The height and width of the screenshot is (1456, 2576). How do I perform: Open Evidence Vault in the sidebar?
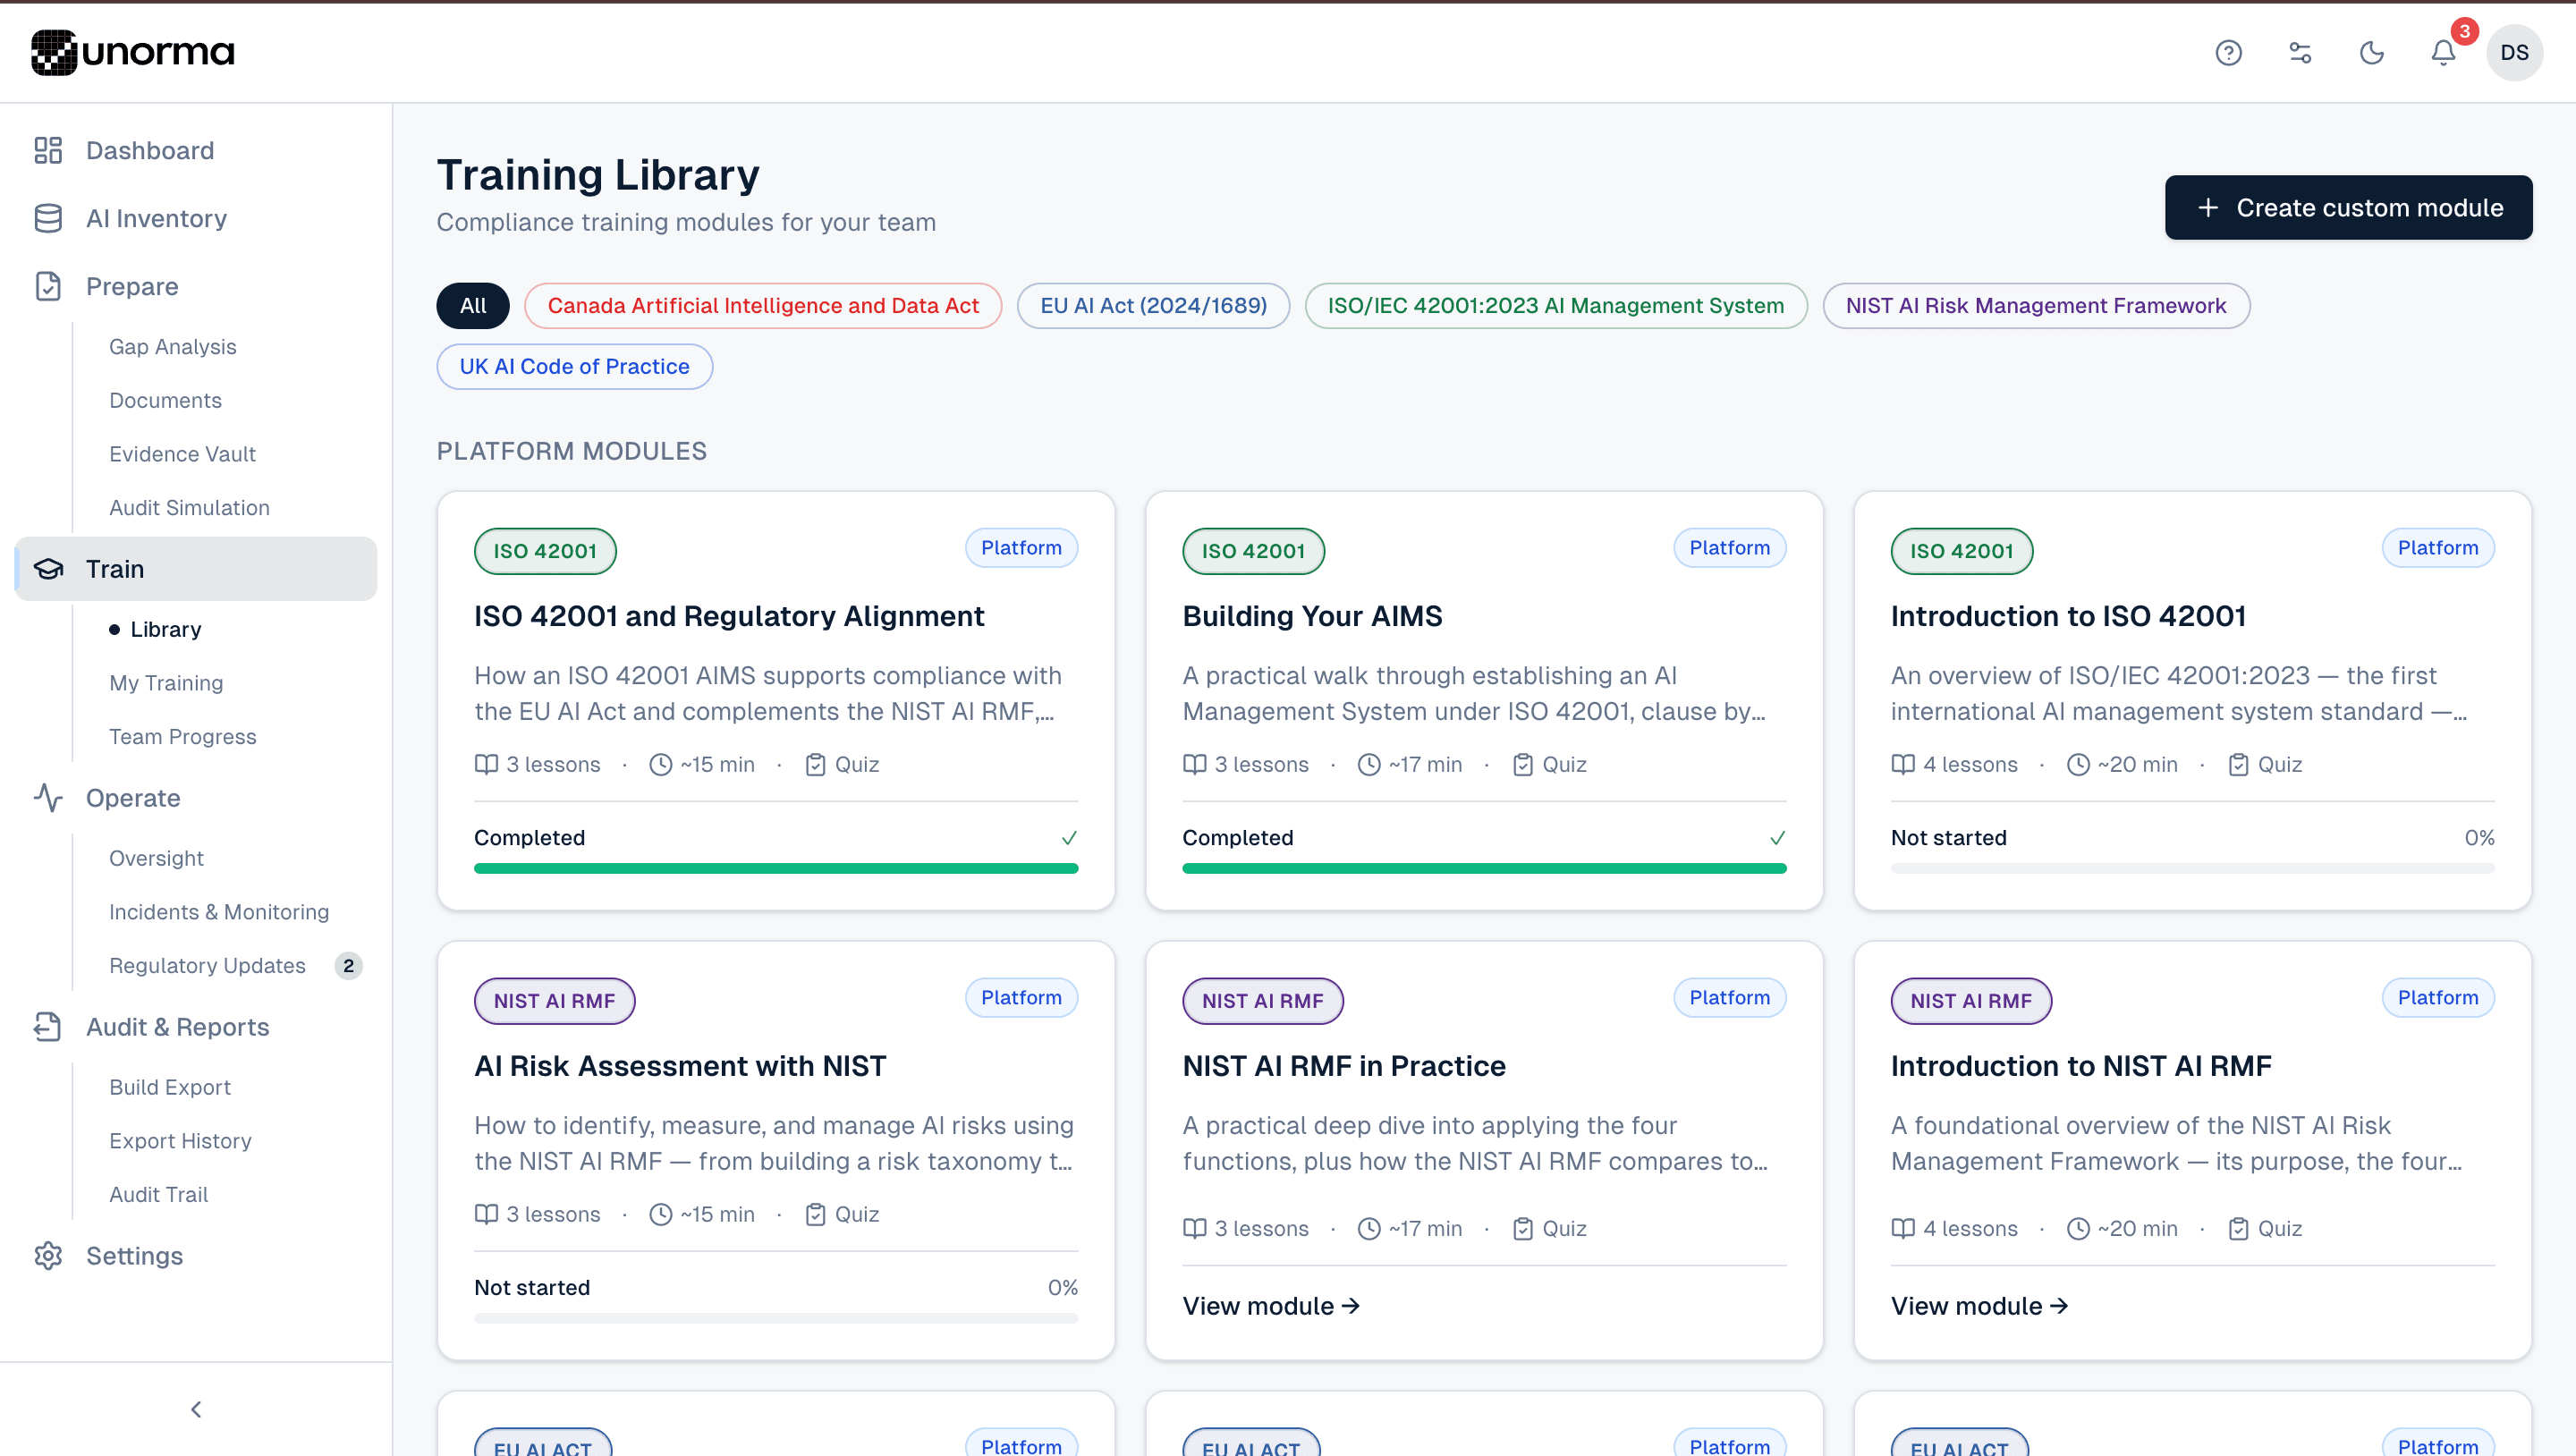tap(182, 454)
